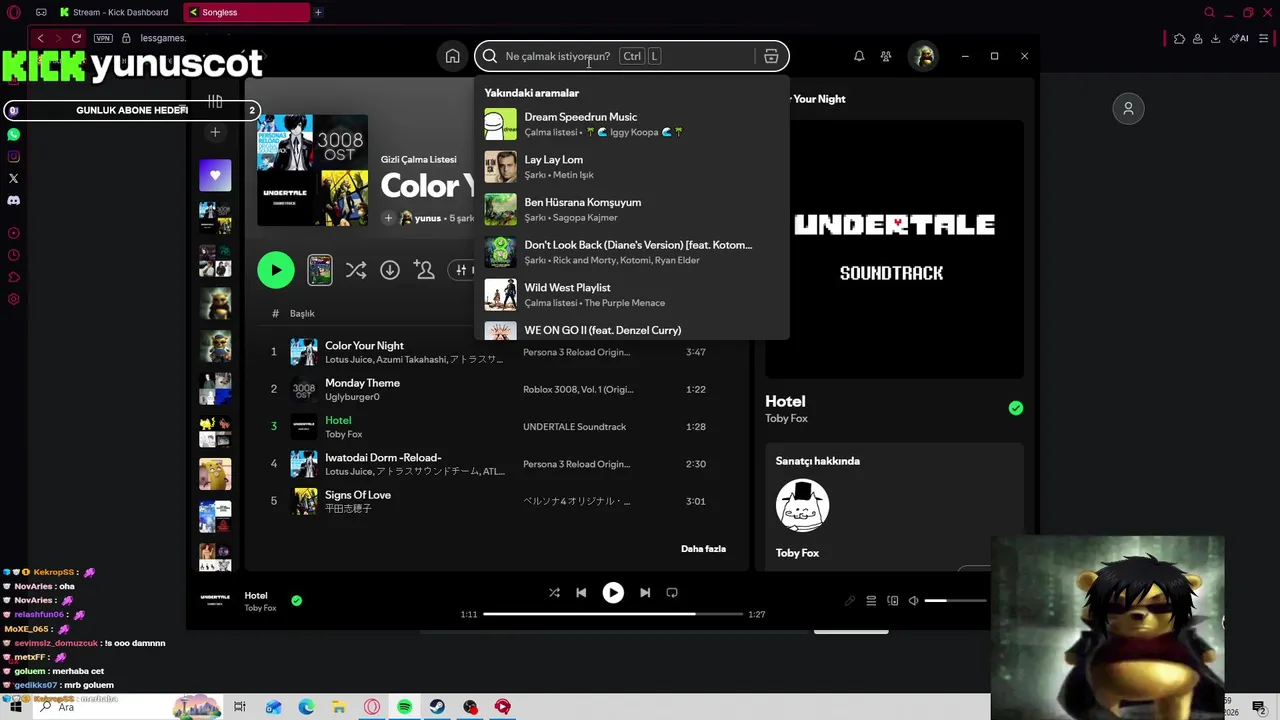Toggle the repeat button in player
Viewport: 1280px width, 720px height.
click(x=672, y=593)
